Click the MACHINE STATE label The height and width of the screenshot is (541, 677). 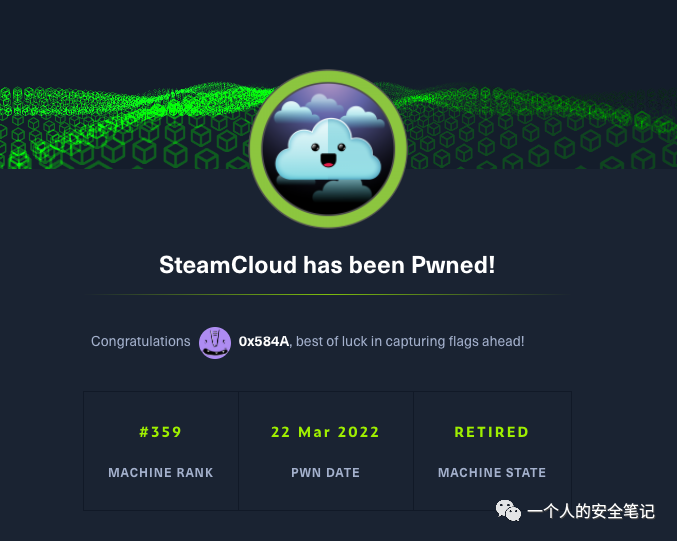coord(492,472)
